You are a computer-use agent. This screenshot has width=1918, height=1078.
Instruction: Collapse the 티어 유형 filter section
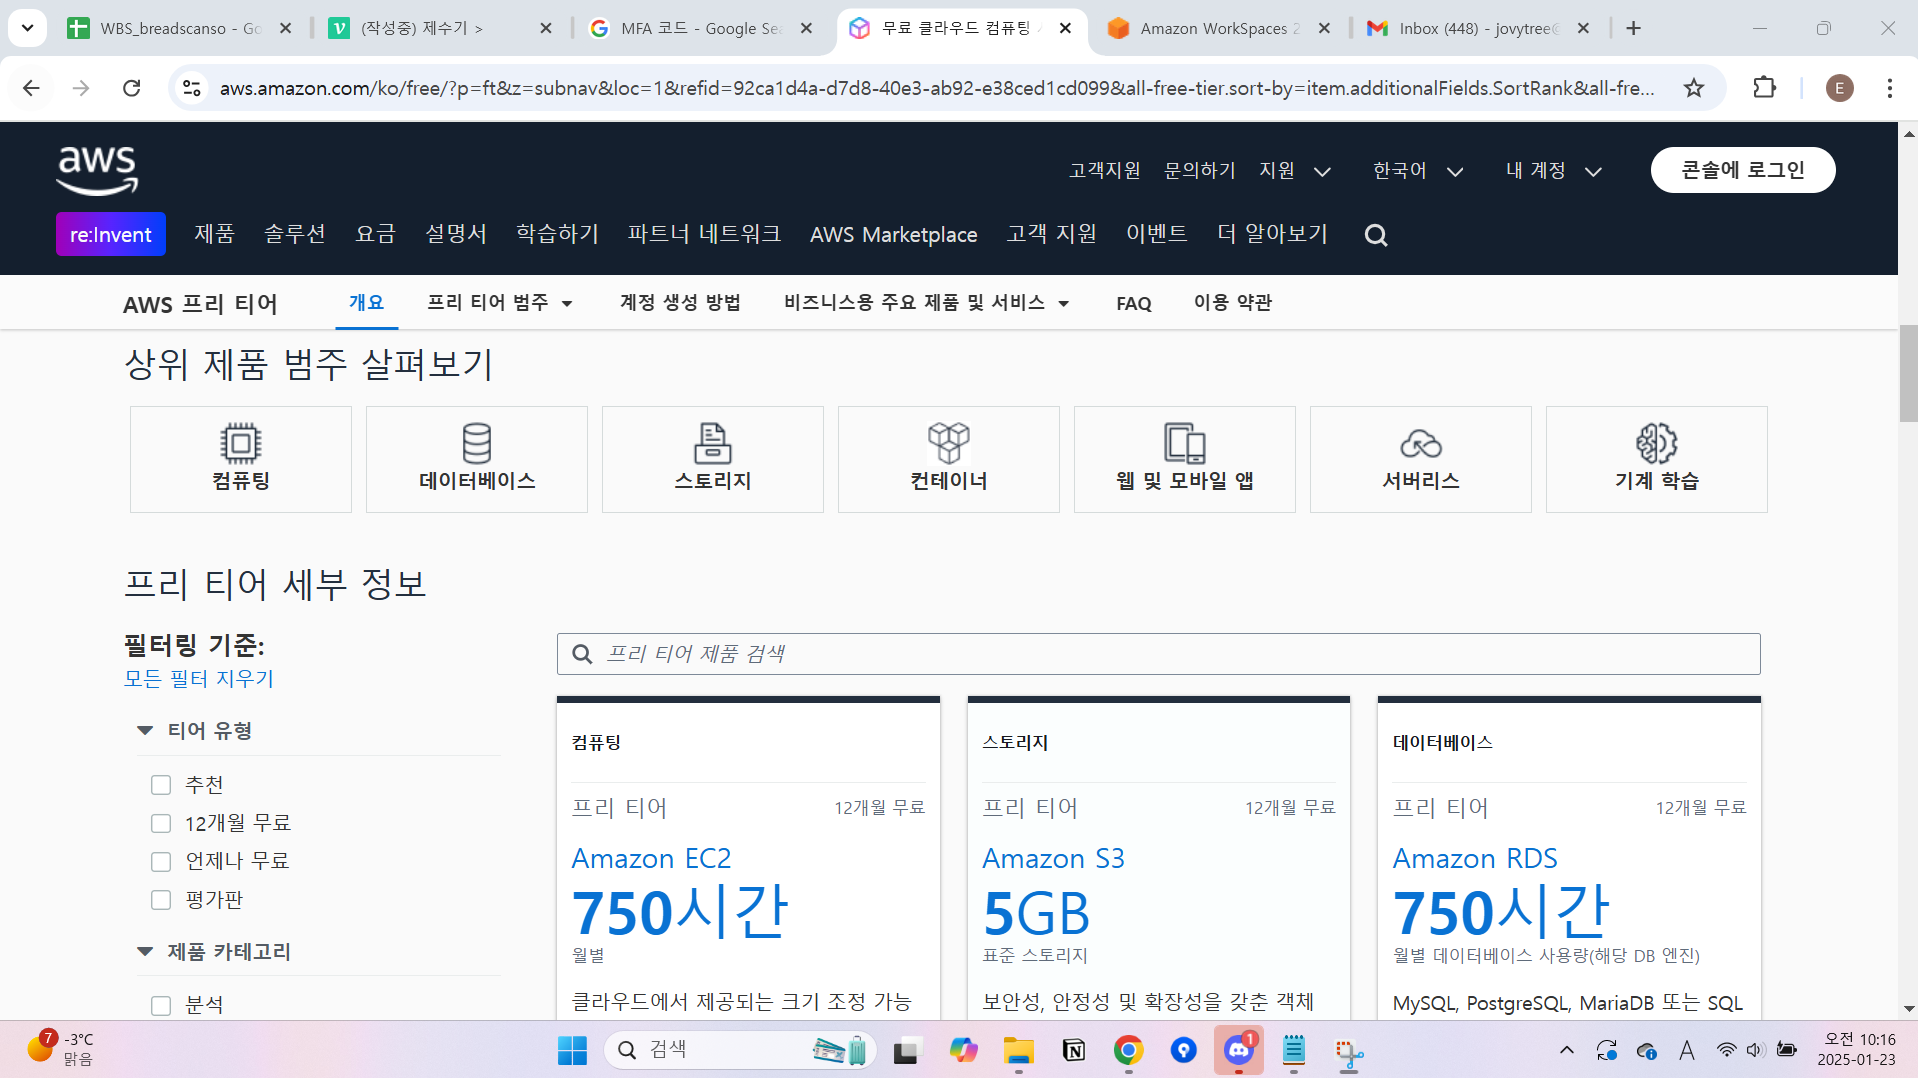[145, 730]
